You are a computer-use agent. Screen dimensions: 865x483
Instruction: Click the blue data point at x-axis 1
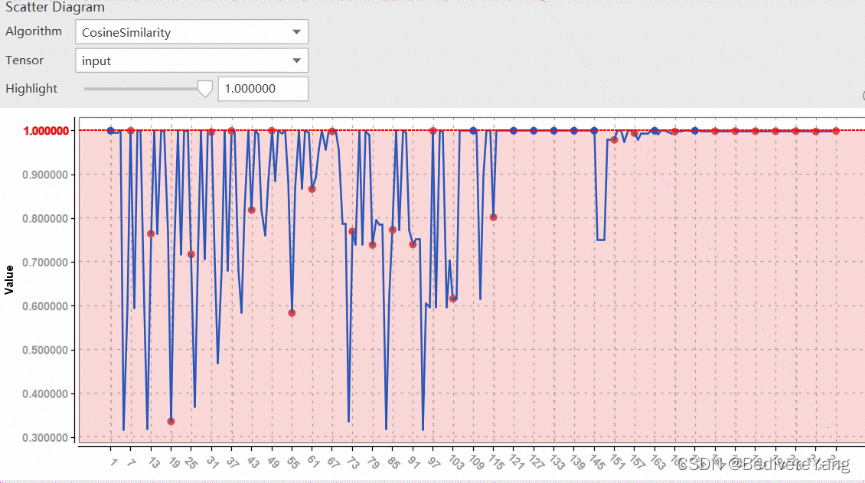pyautogui.click(x=110, y=131)
